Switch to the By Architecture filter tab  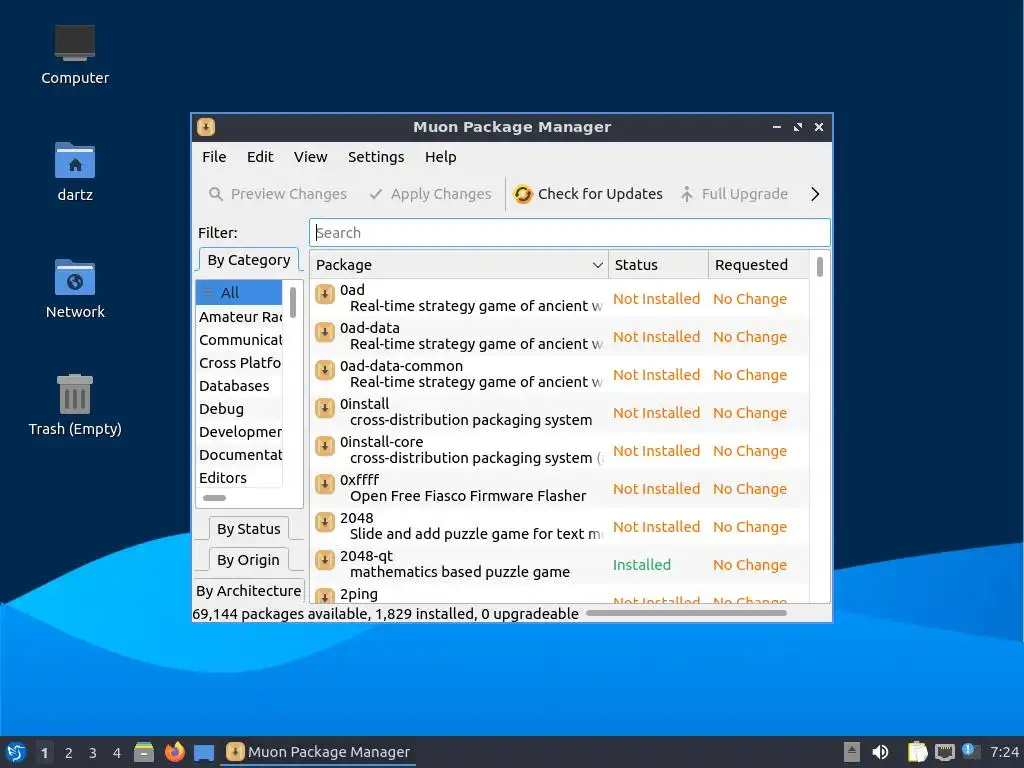coord(249,590)
